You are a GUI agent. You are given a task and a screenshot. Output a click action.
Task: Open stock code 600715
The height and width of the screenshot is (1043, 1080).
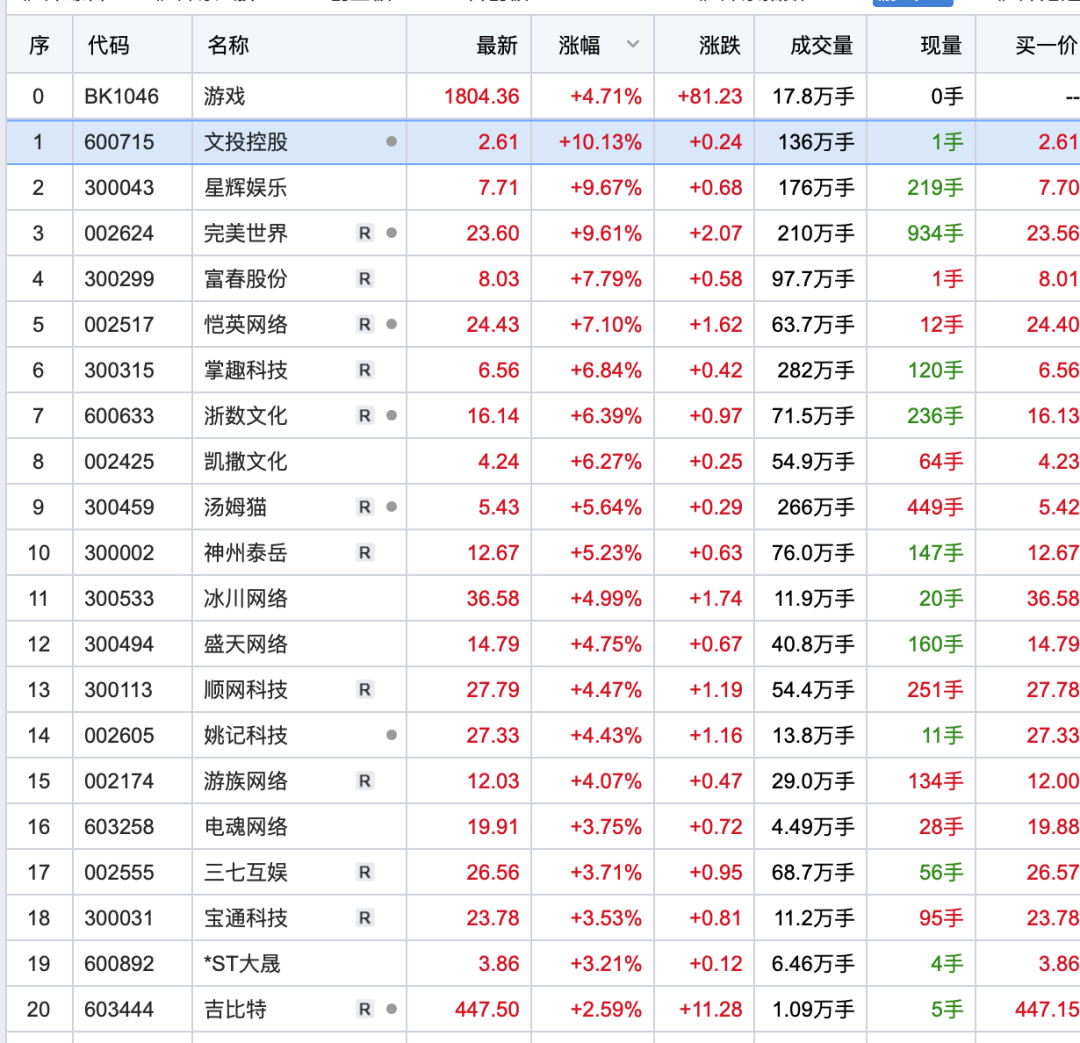click(119, 142)
